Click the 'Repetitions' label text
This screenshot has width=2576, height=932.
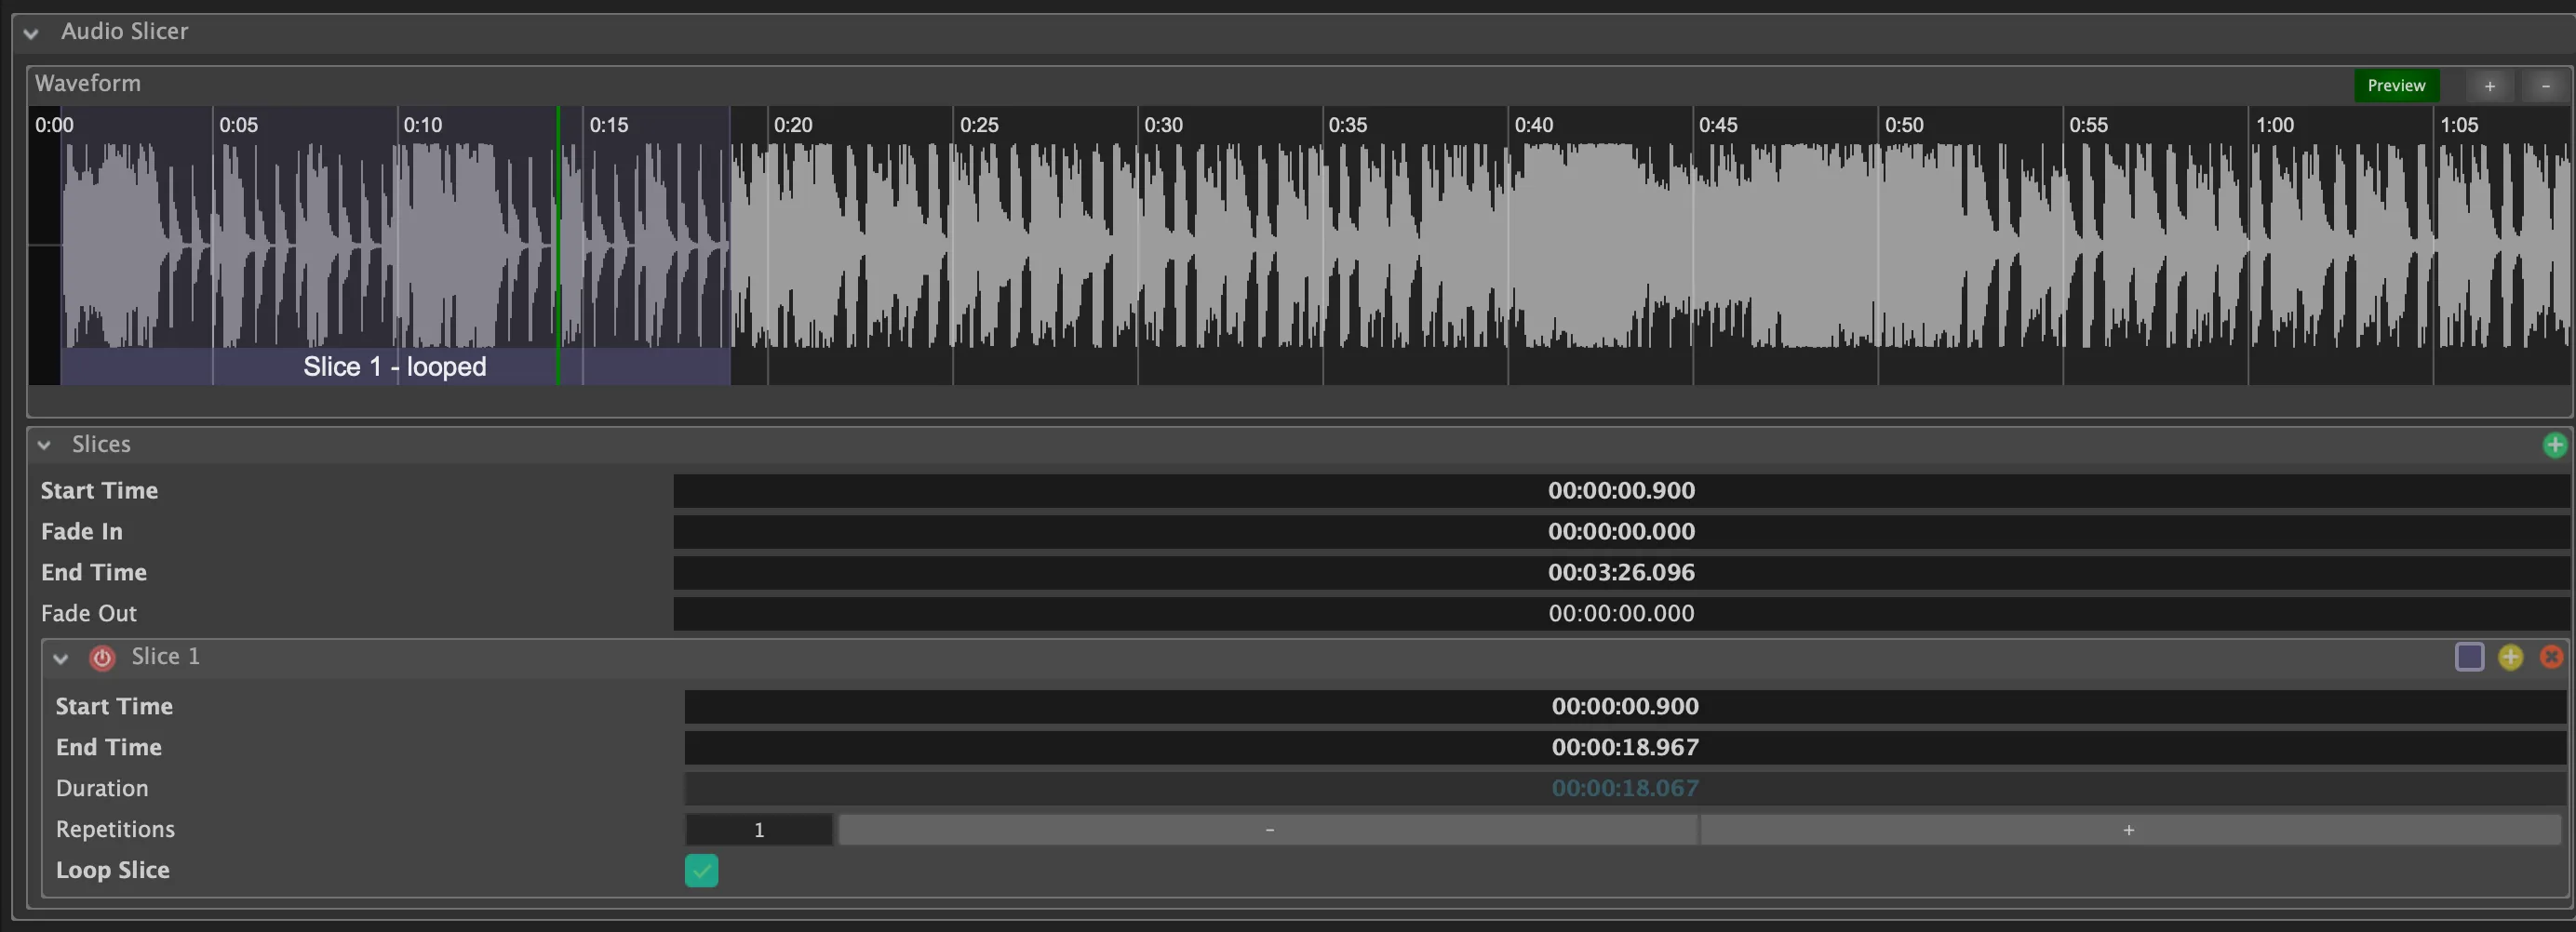115,830
